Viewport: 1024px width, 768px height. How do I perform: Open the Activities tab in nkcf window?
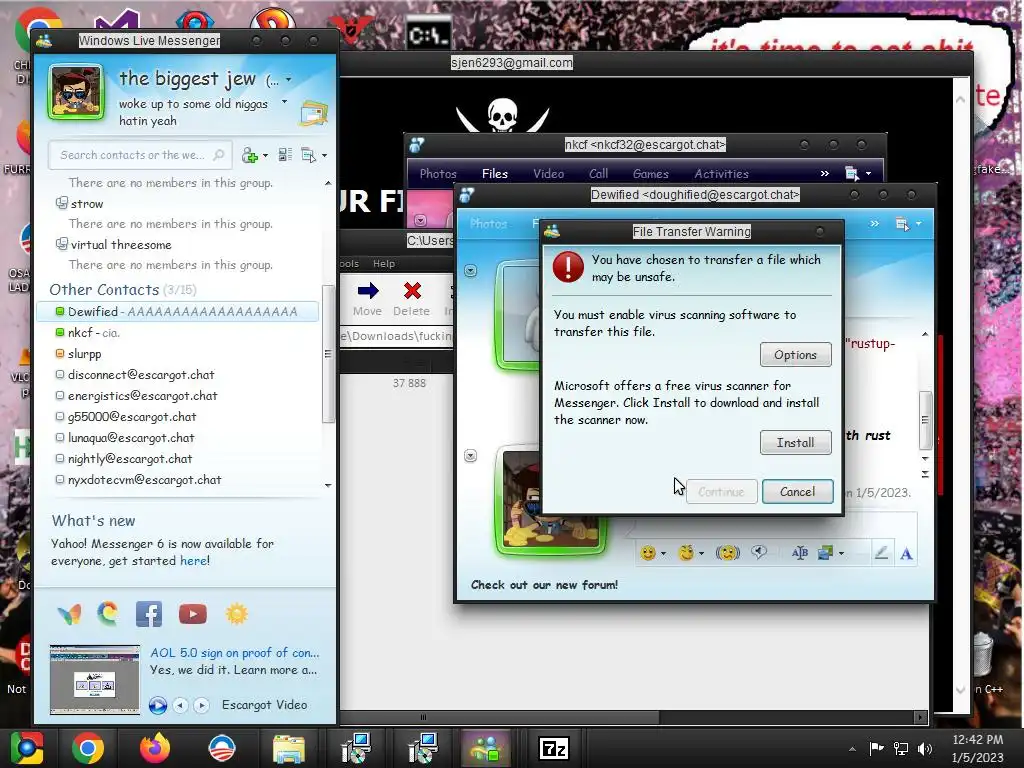click(721, 174)
